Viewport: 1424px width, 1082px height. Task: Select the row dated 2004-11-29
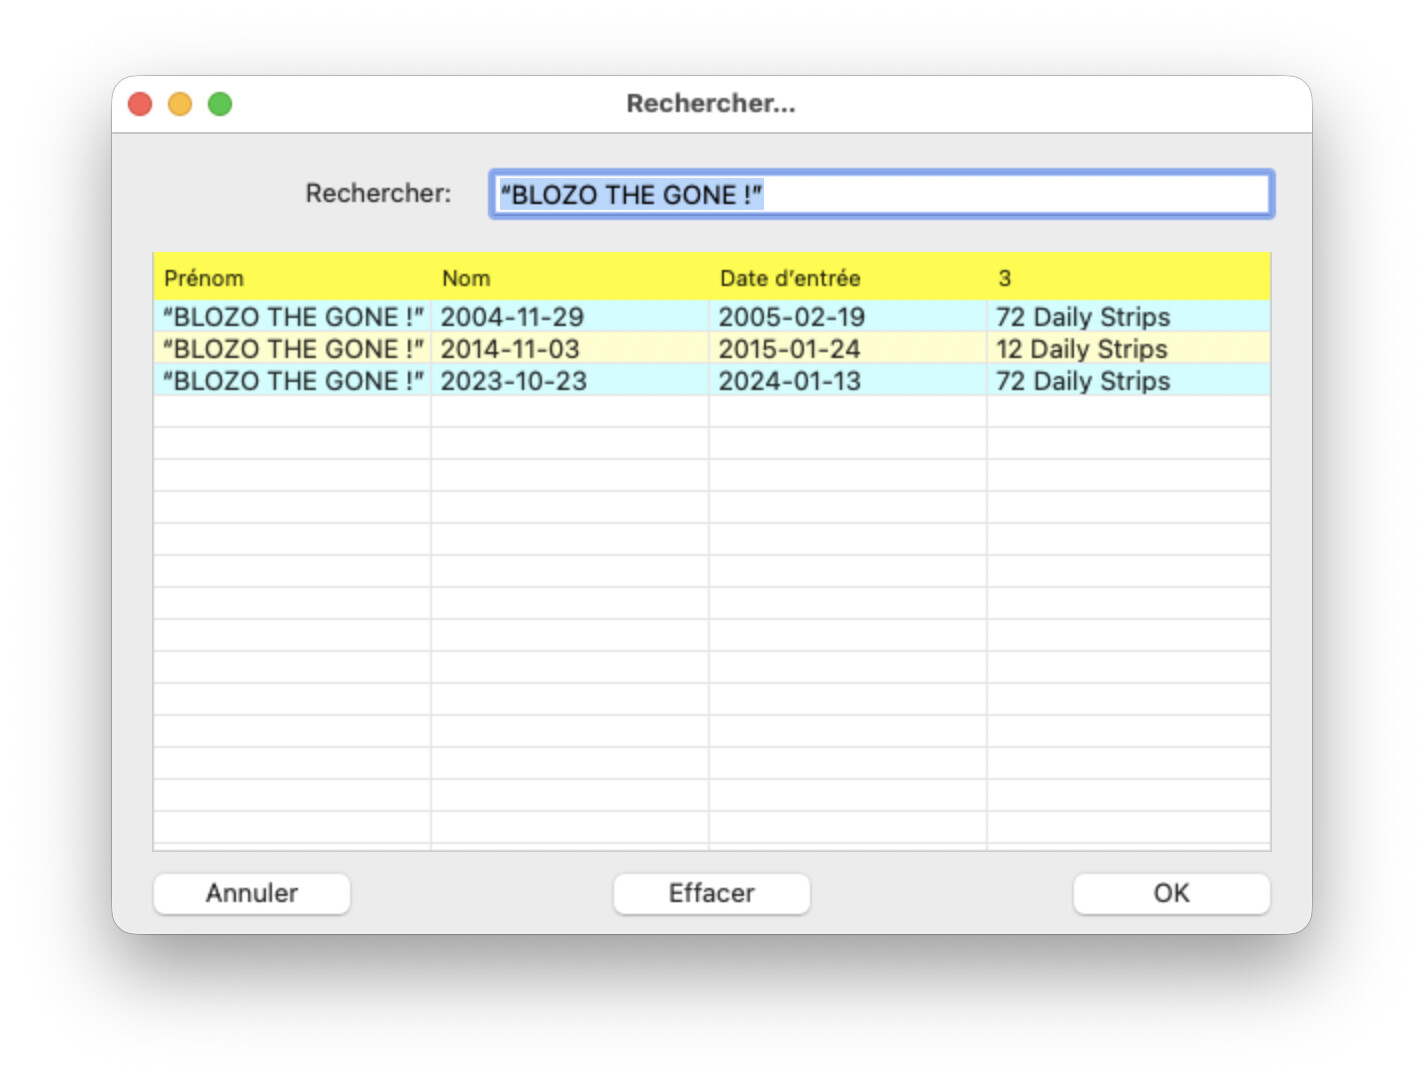click(512, 317)
